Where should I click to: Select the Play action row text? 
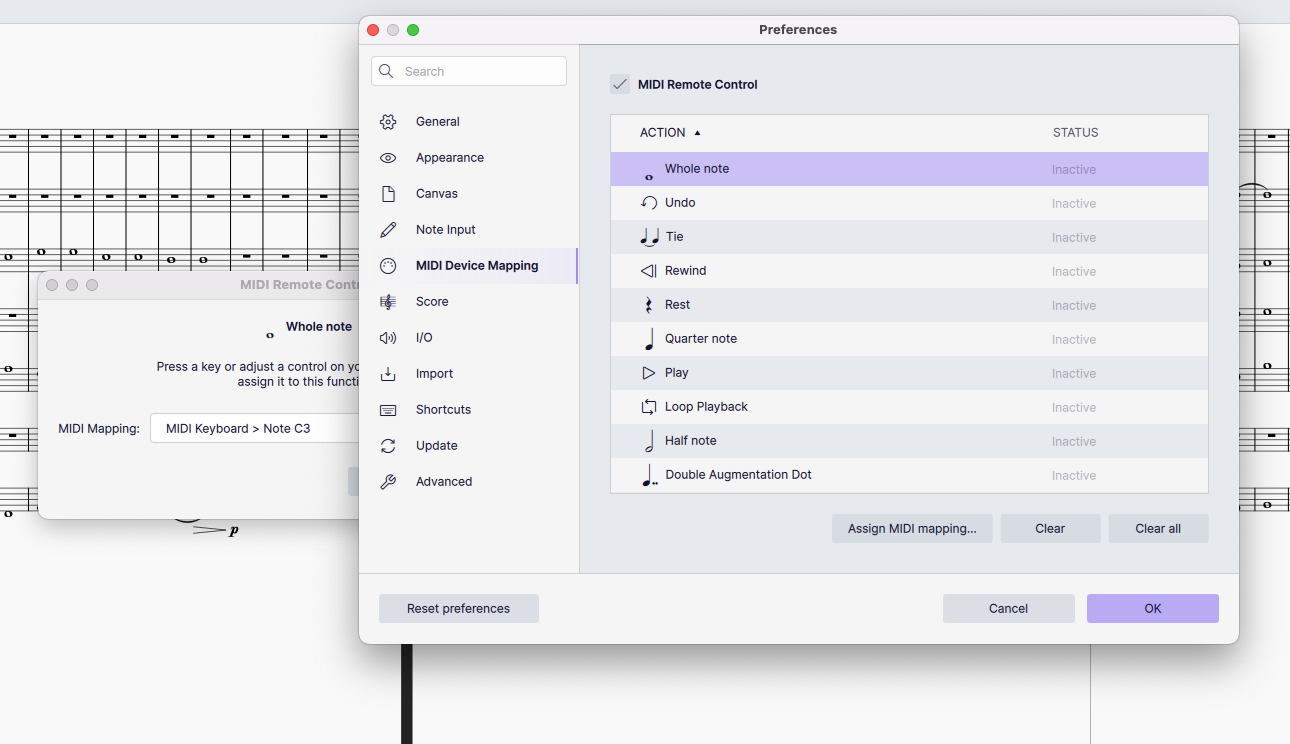pos(677,373)
